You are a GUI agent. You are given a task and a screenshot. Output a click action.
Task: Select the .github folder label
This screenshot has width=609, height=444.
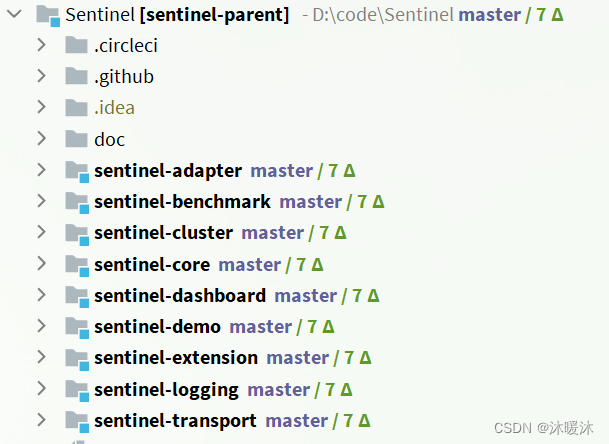tap(124, 76)
